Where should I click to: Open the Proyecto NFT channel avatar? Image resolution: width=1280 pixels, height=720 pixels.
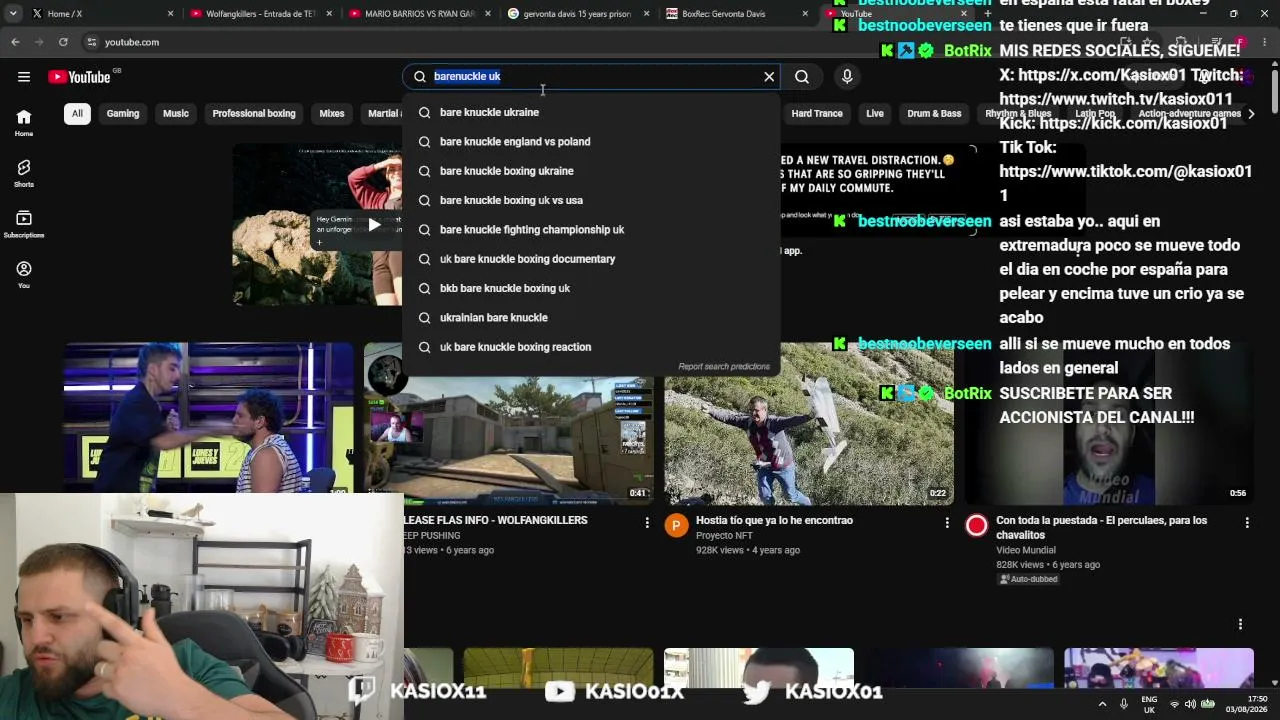point(677,525)
